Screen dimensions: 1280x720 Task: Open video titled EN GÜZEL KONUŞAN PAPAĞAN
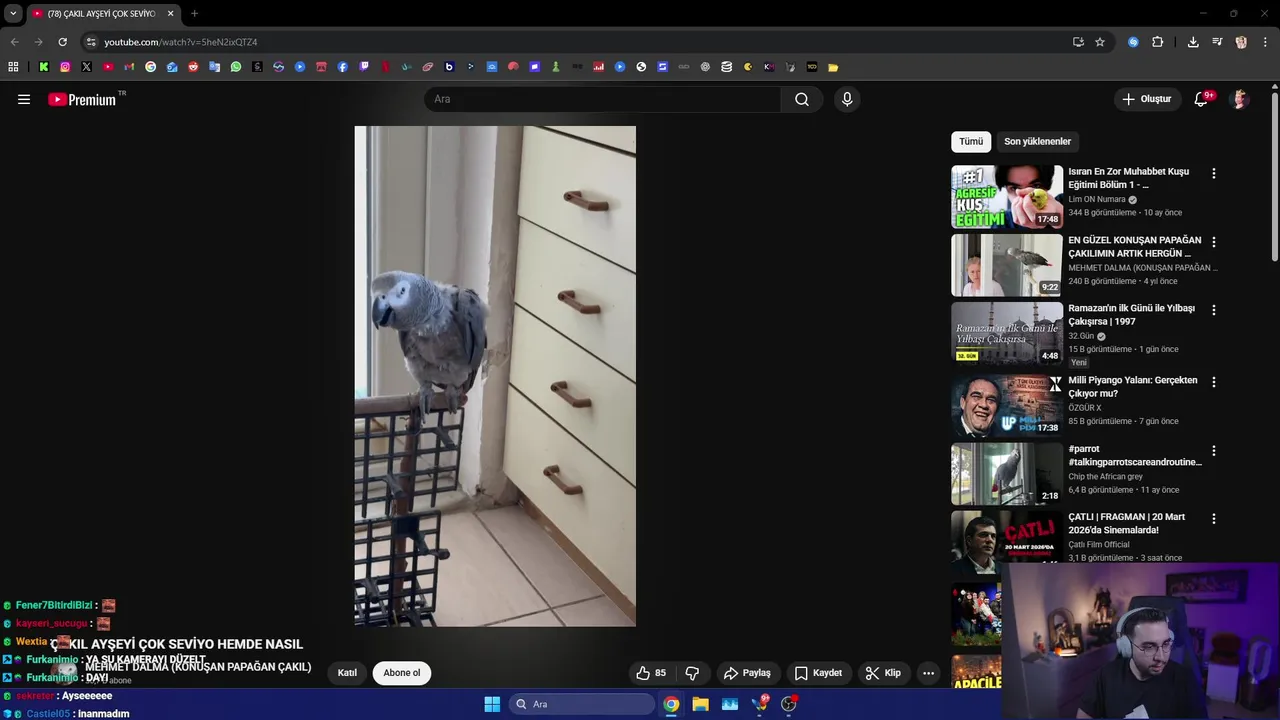pyautogui.click(x=1135, y=247)
